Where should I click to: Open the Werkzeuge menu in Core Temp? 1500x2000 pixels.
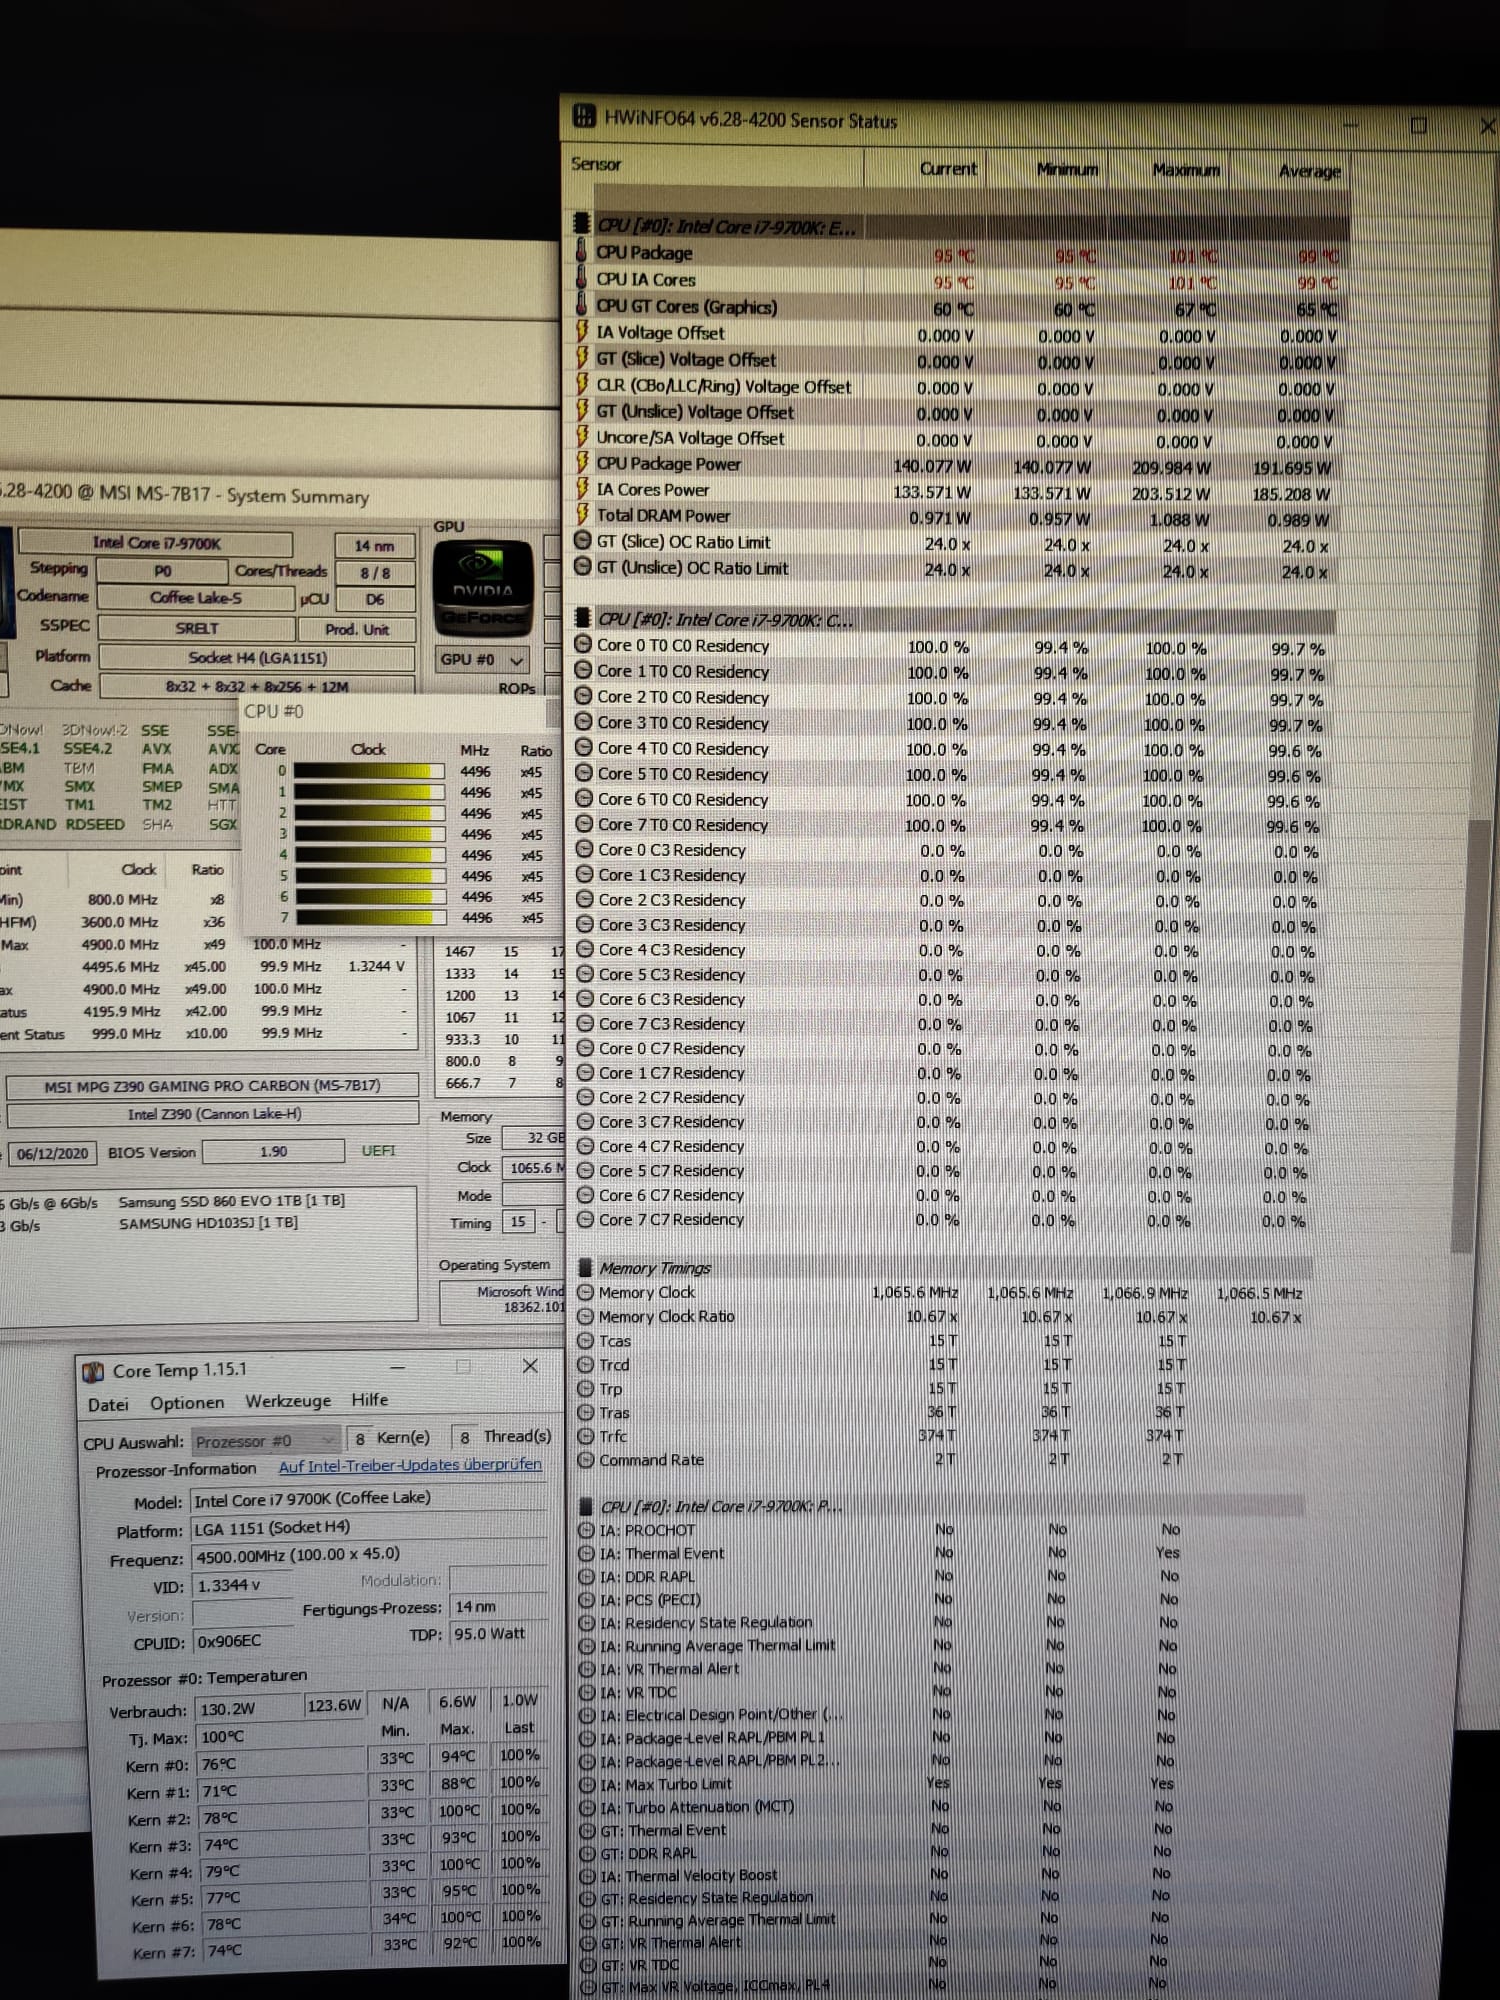288,1400
